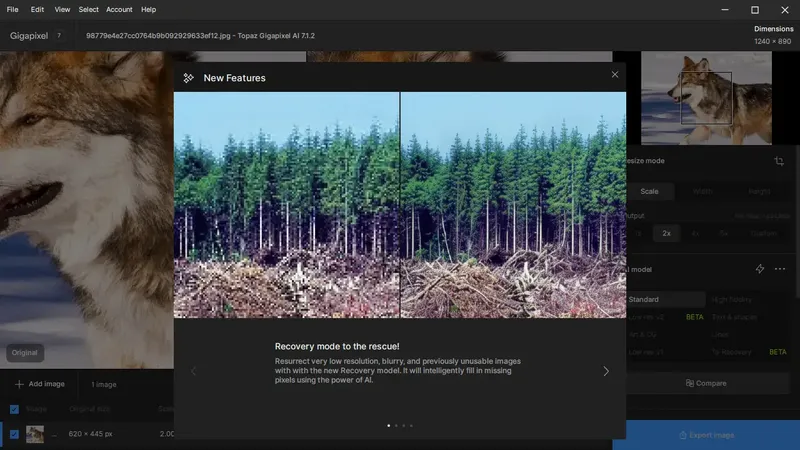Screen dimensions: 800x450
Task: Open the File menu
Action: click(x=12, y=10)
